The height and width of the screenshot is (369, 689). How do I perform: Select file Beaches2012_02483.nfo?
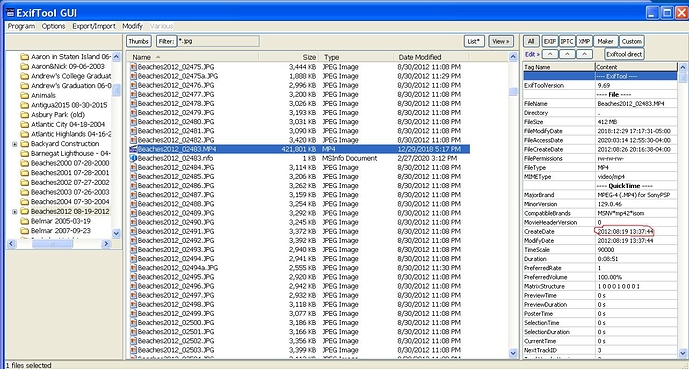point(175,158)
